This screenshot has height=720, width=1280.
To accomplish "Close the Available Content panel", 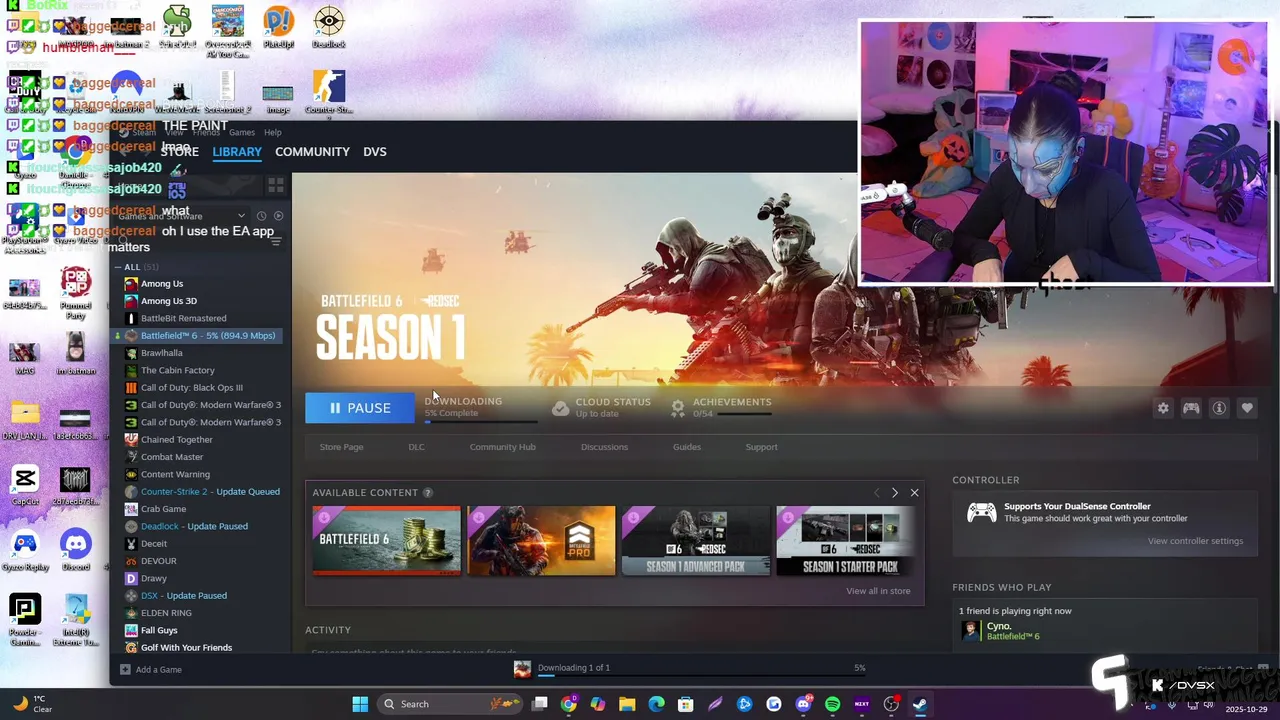I will [x=914, y=493].
